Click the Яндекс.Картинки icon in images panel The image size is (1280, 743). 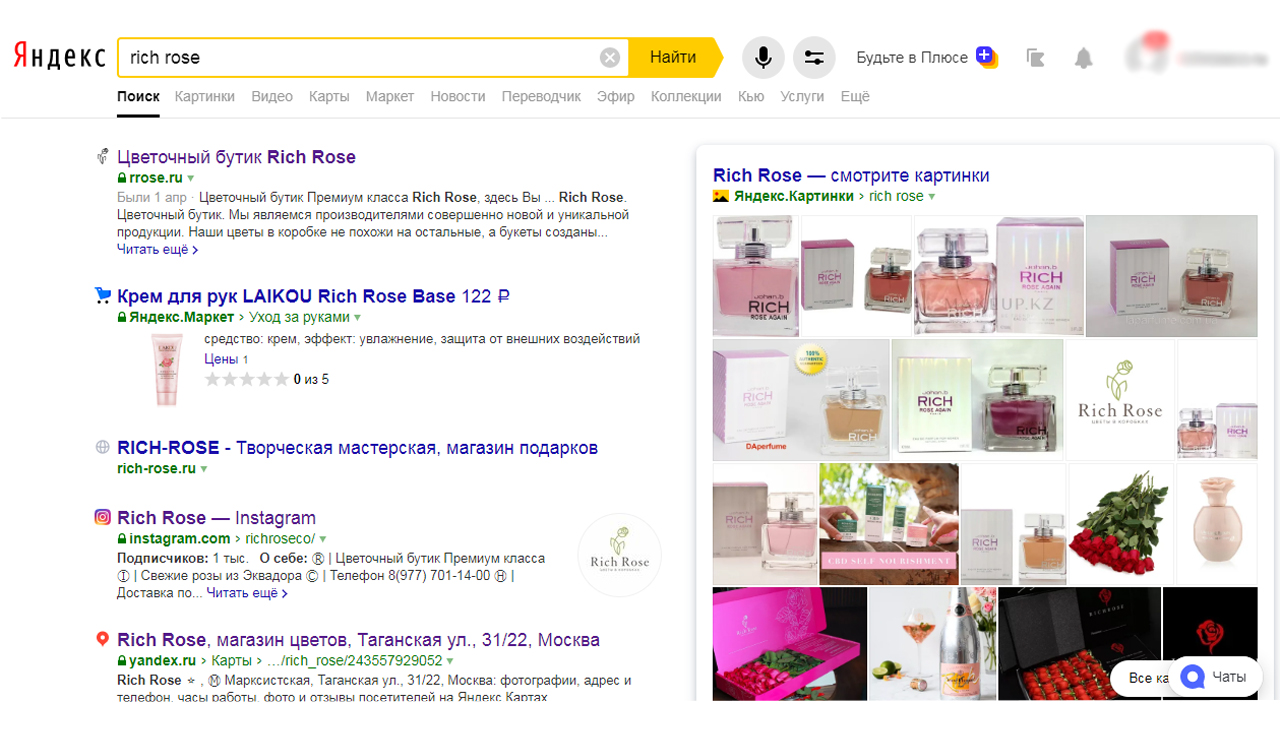click(x=721, y=196)
